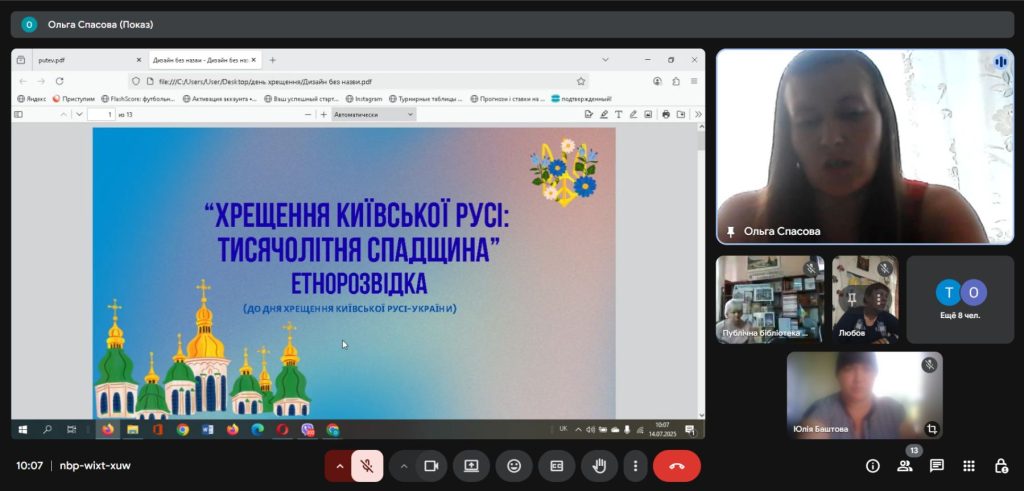Click the crop icon on Юлія Баштова's tile

[931, 428]
